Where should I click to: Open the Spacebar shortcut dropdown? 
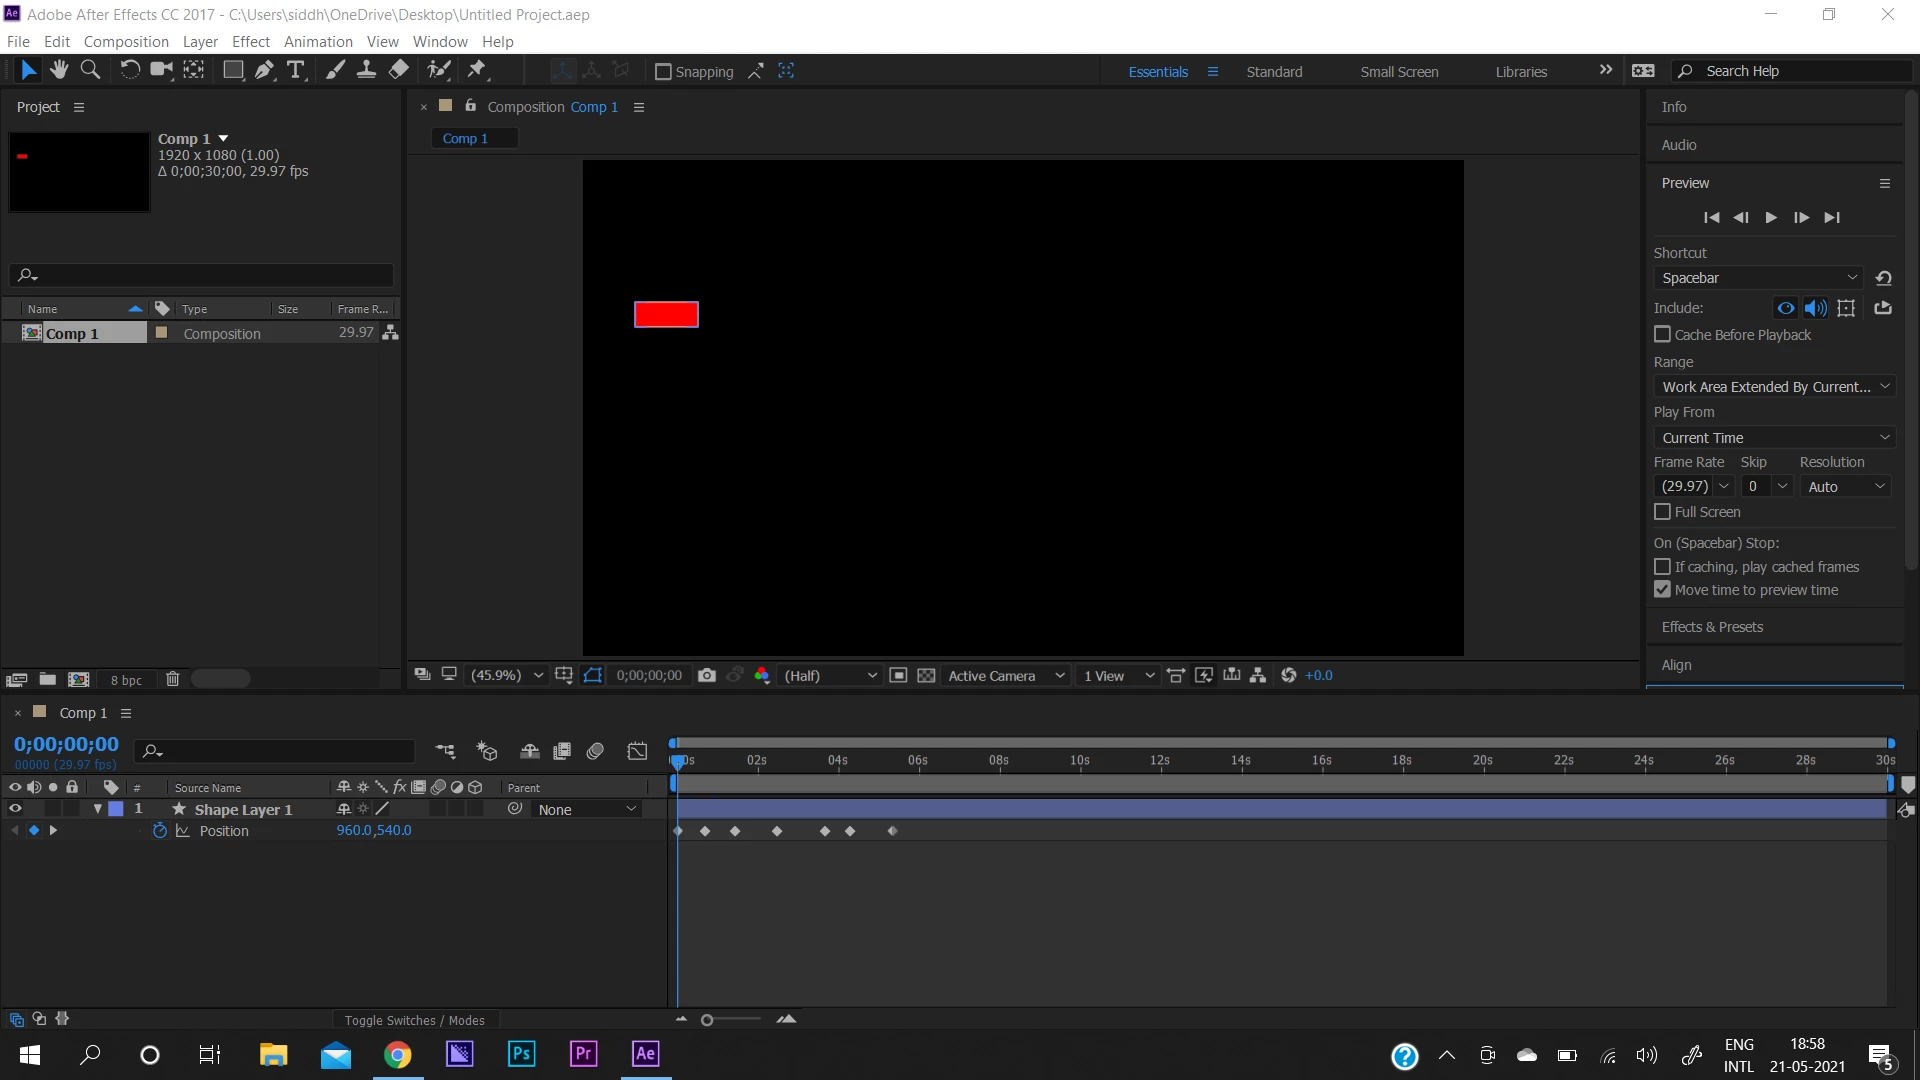[x=1758, y=278]
